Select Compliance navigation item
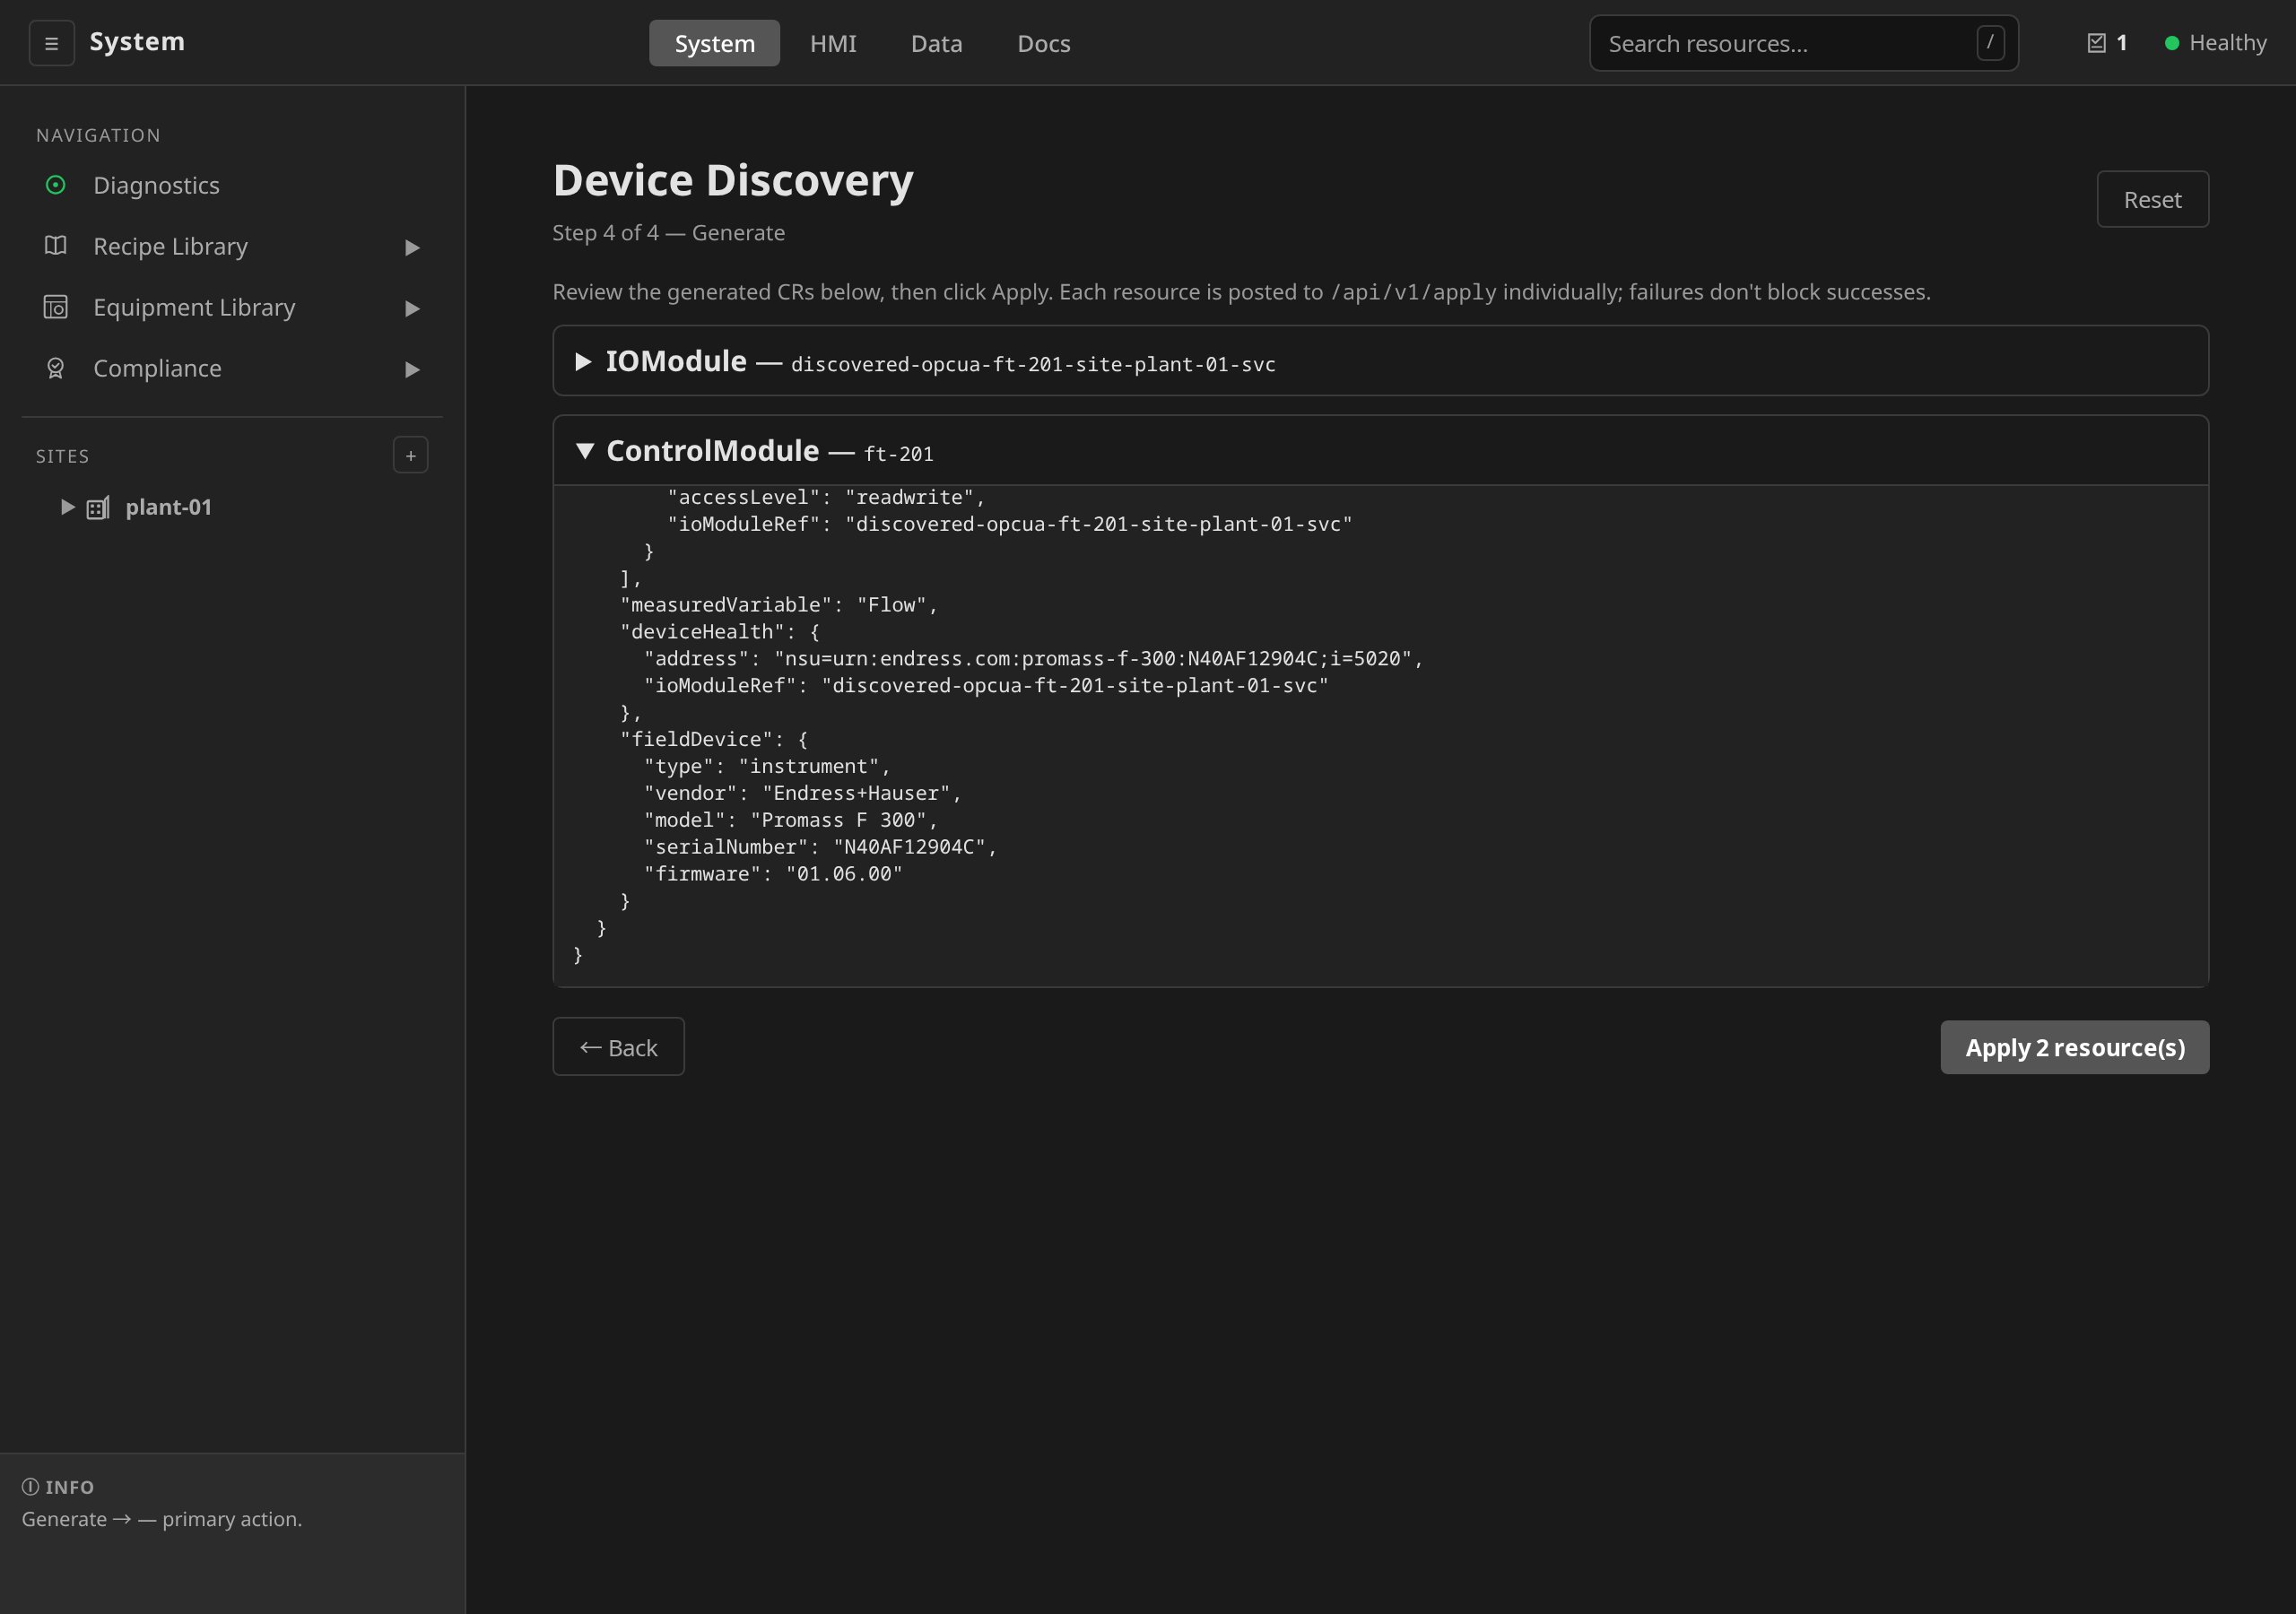The image size is (2296, 1614). 232,368
